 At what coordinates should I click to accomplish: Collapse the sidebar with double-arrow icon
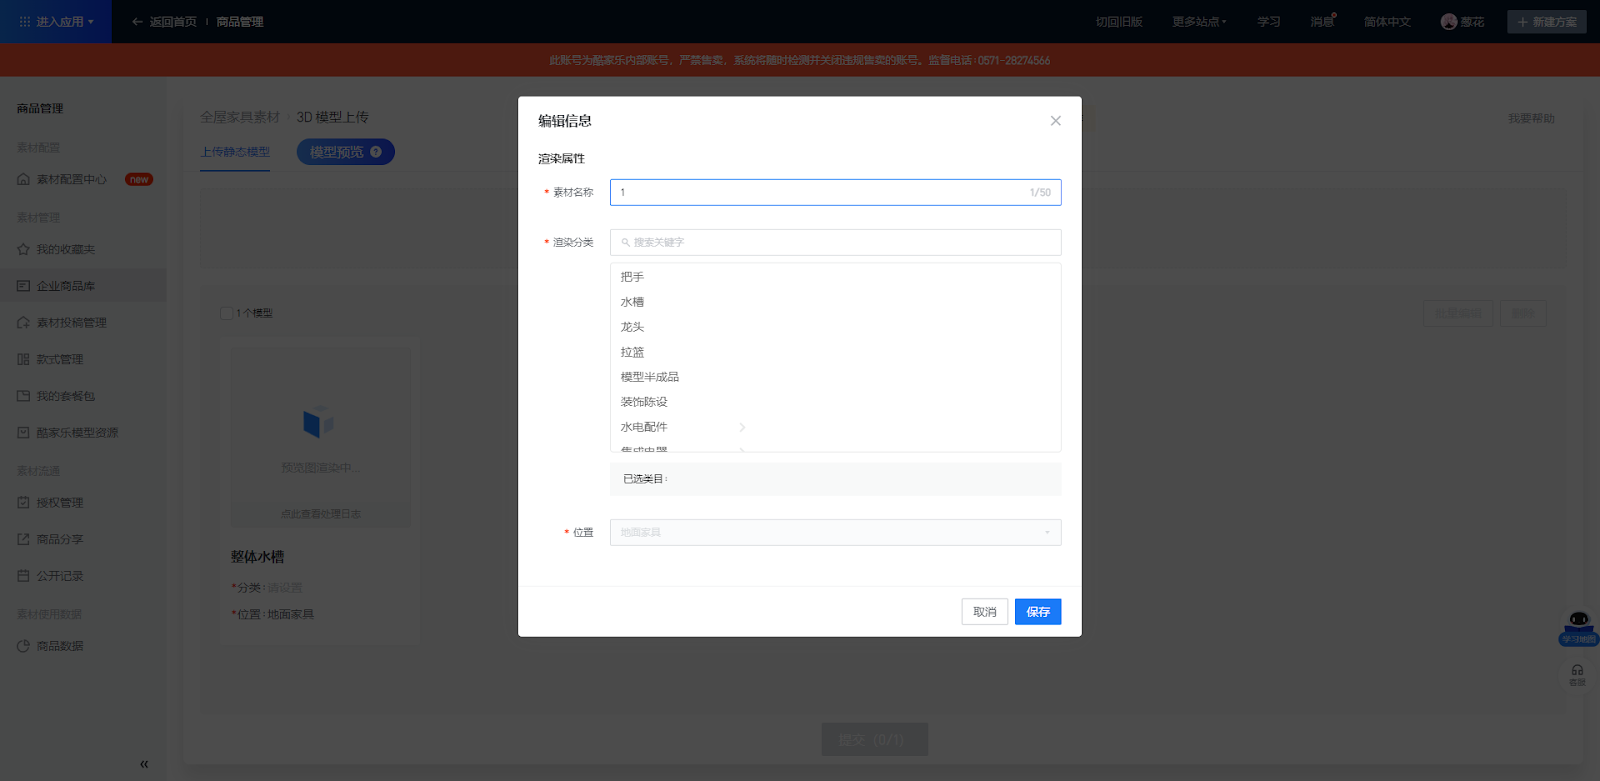point(144,764)
